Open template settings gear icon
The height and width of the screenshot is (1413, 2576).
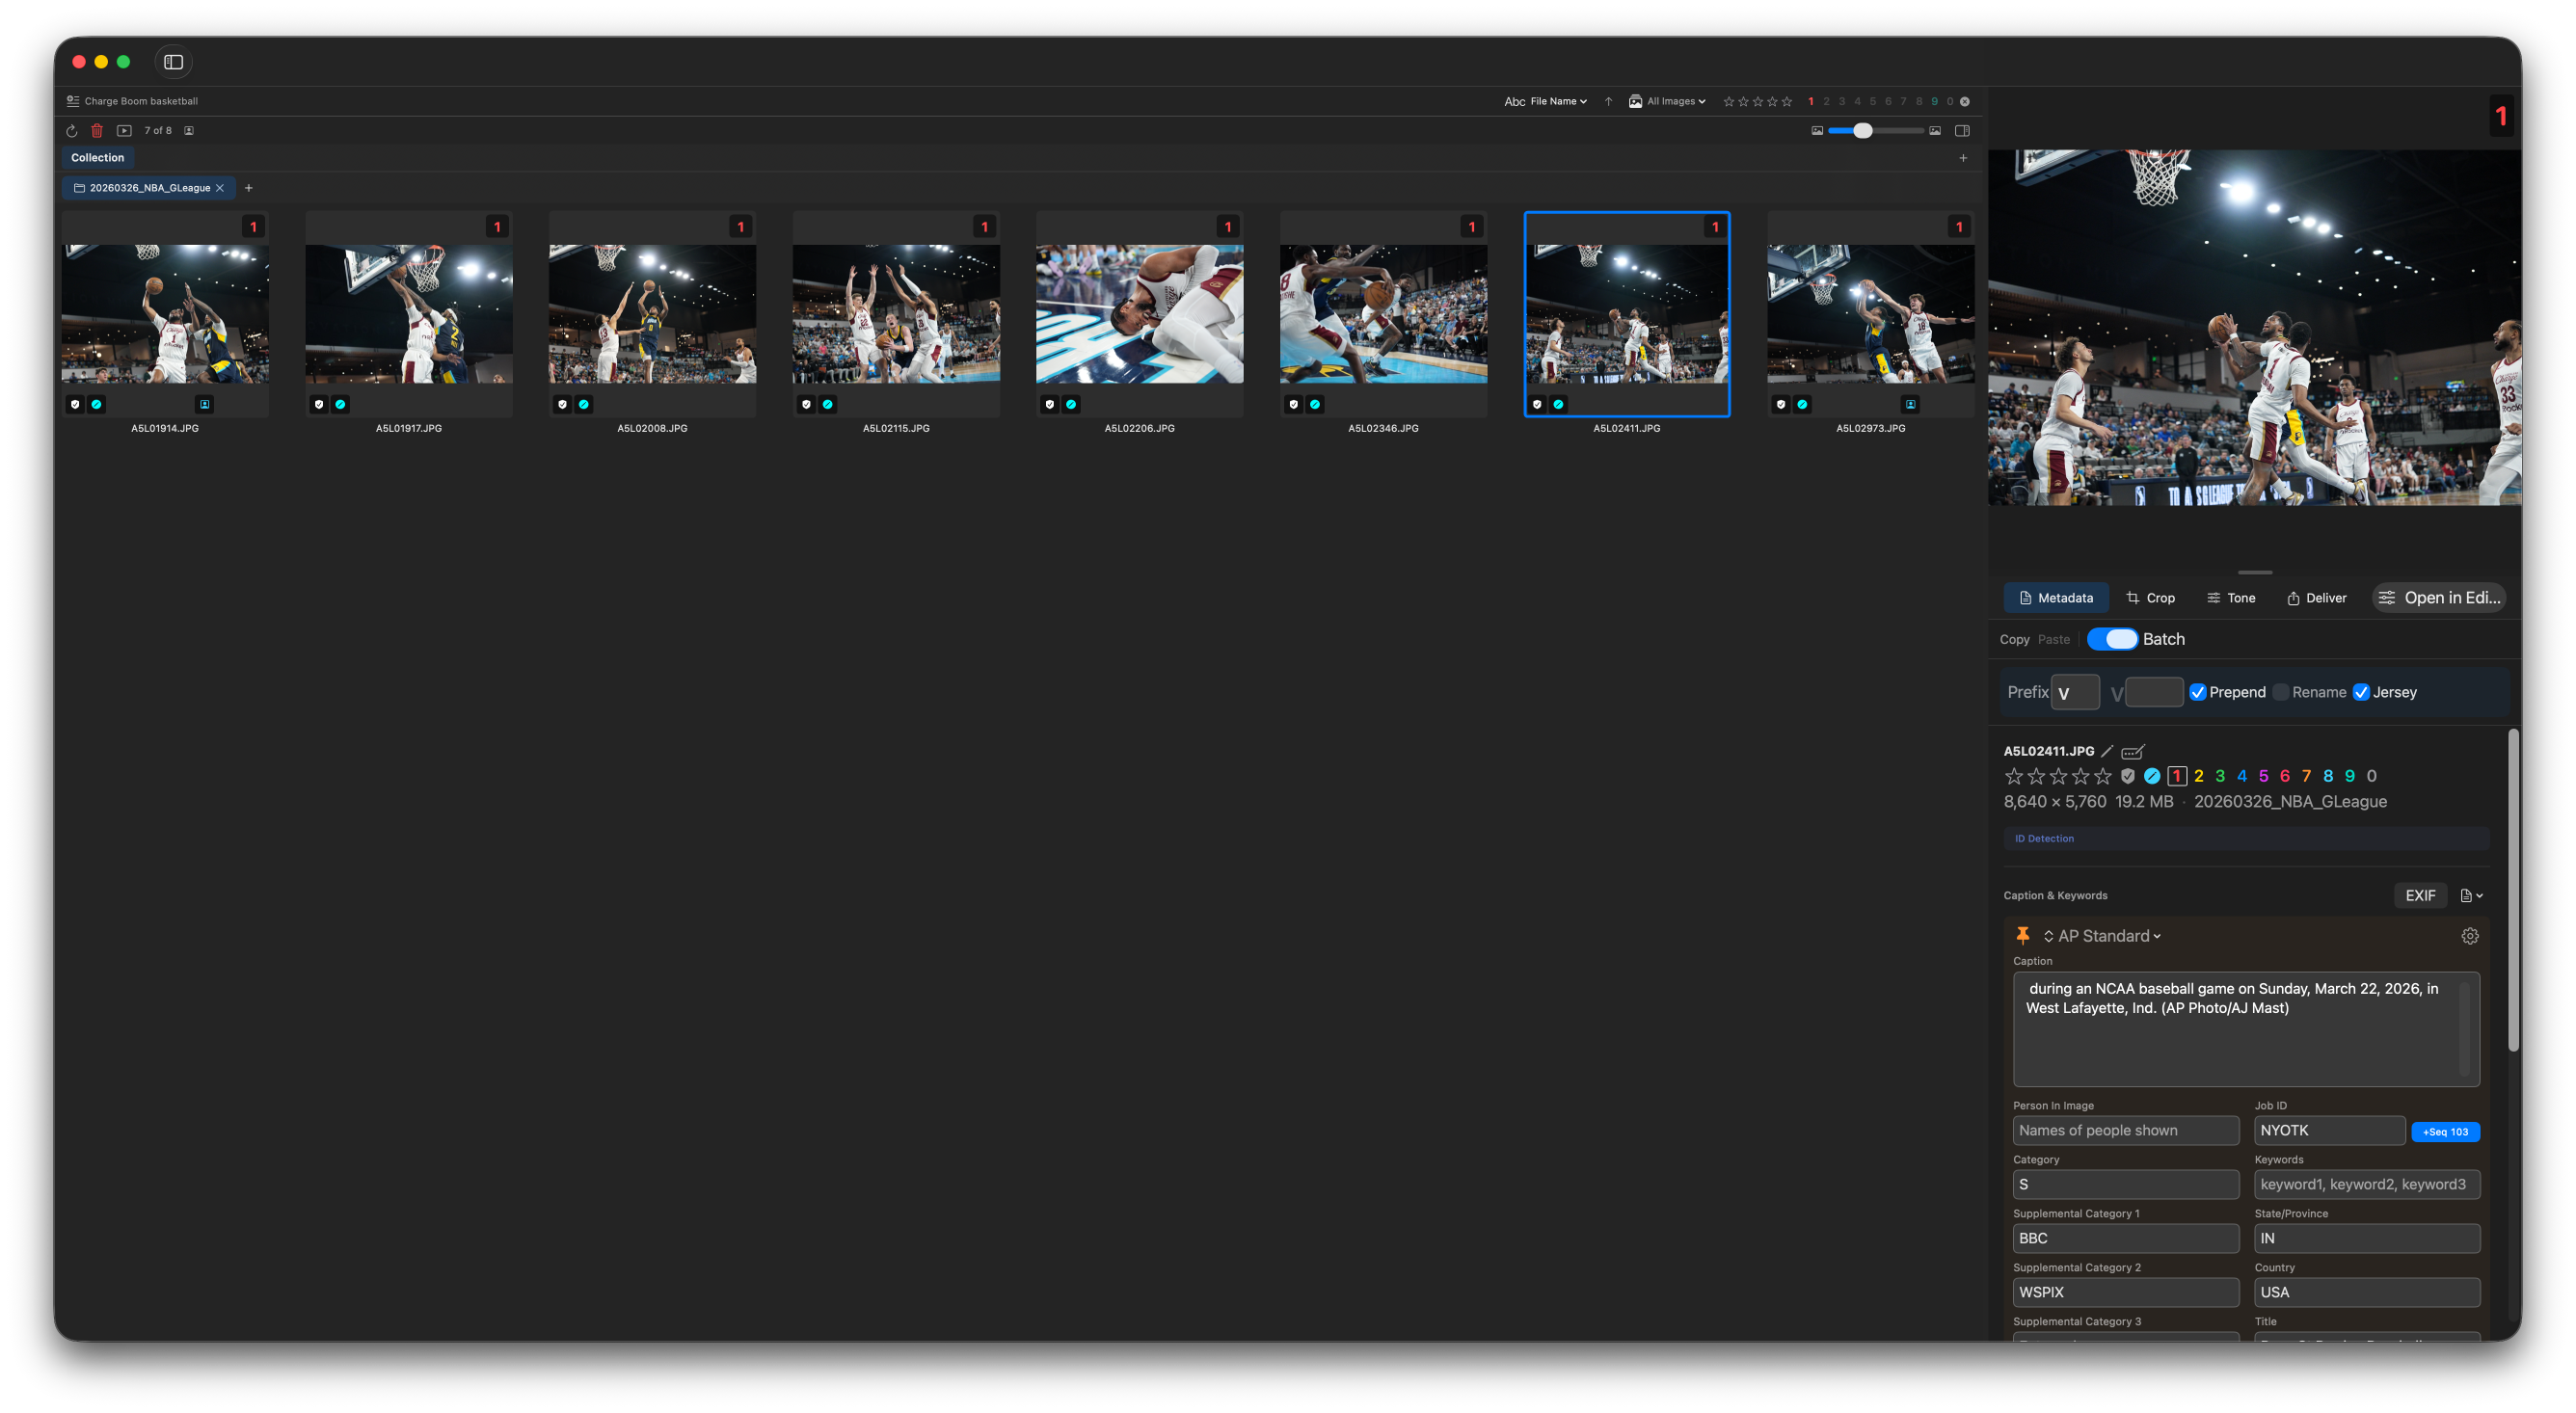[x=2470, y=936]
